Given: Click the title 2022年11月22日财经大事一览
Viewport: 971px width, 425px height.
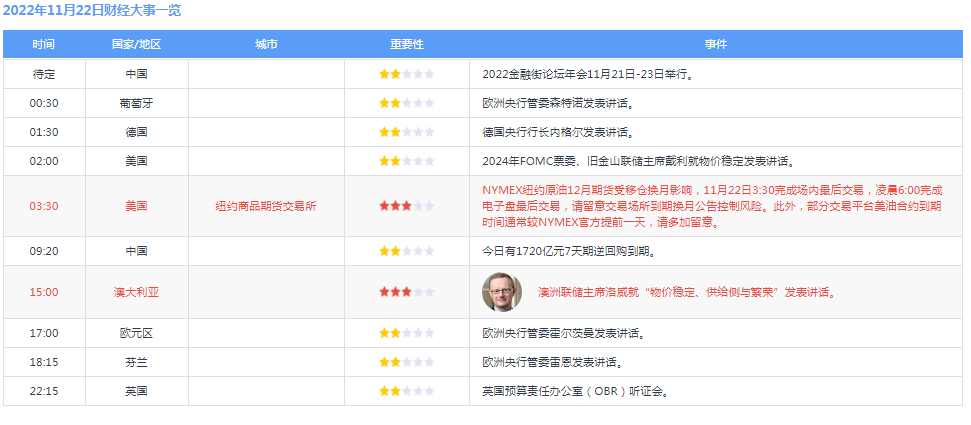Looking at the screenshot, I should [x=92, y=11].
